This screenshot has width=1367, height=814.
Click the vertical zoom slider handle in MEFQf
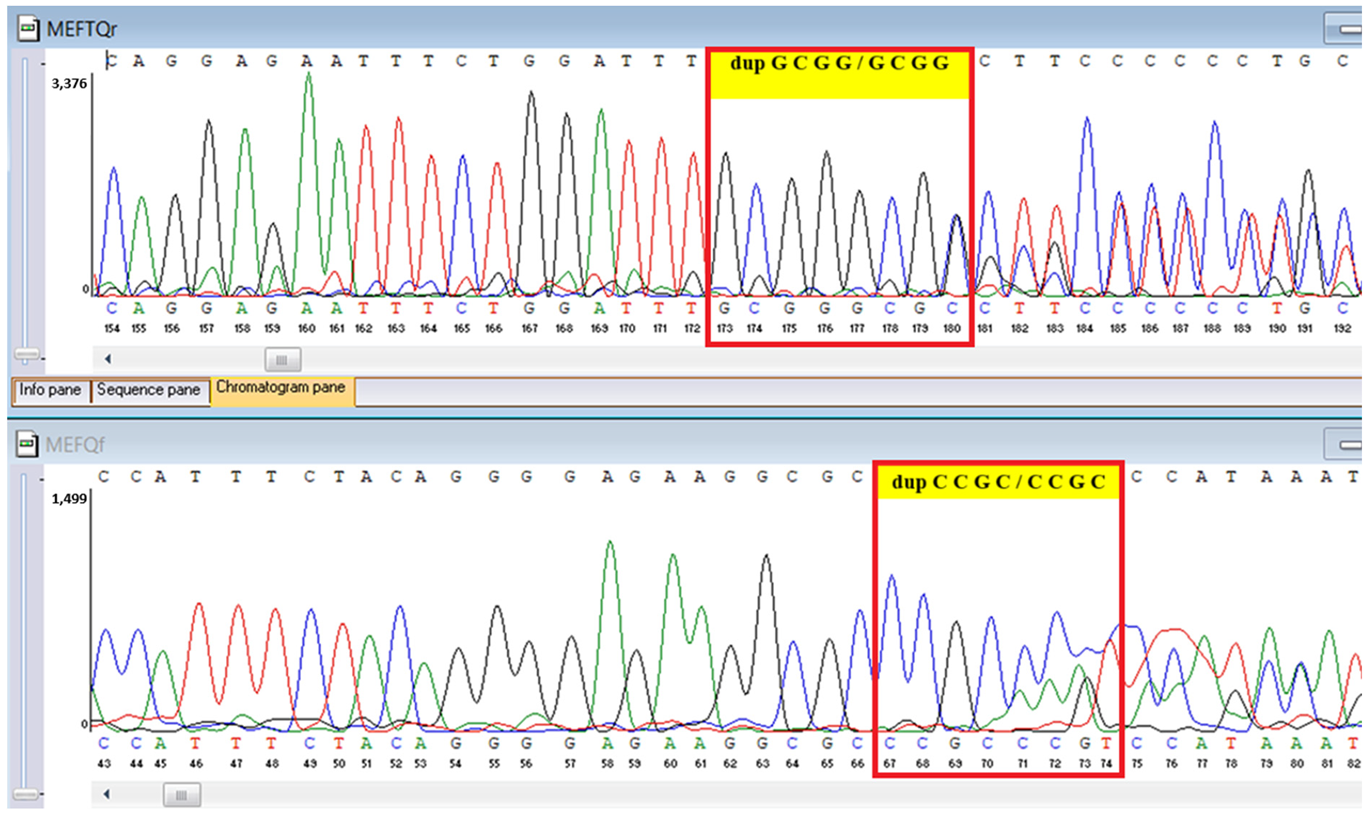click(x=27, y=795)
